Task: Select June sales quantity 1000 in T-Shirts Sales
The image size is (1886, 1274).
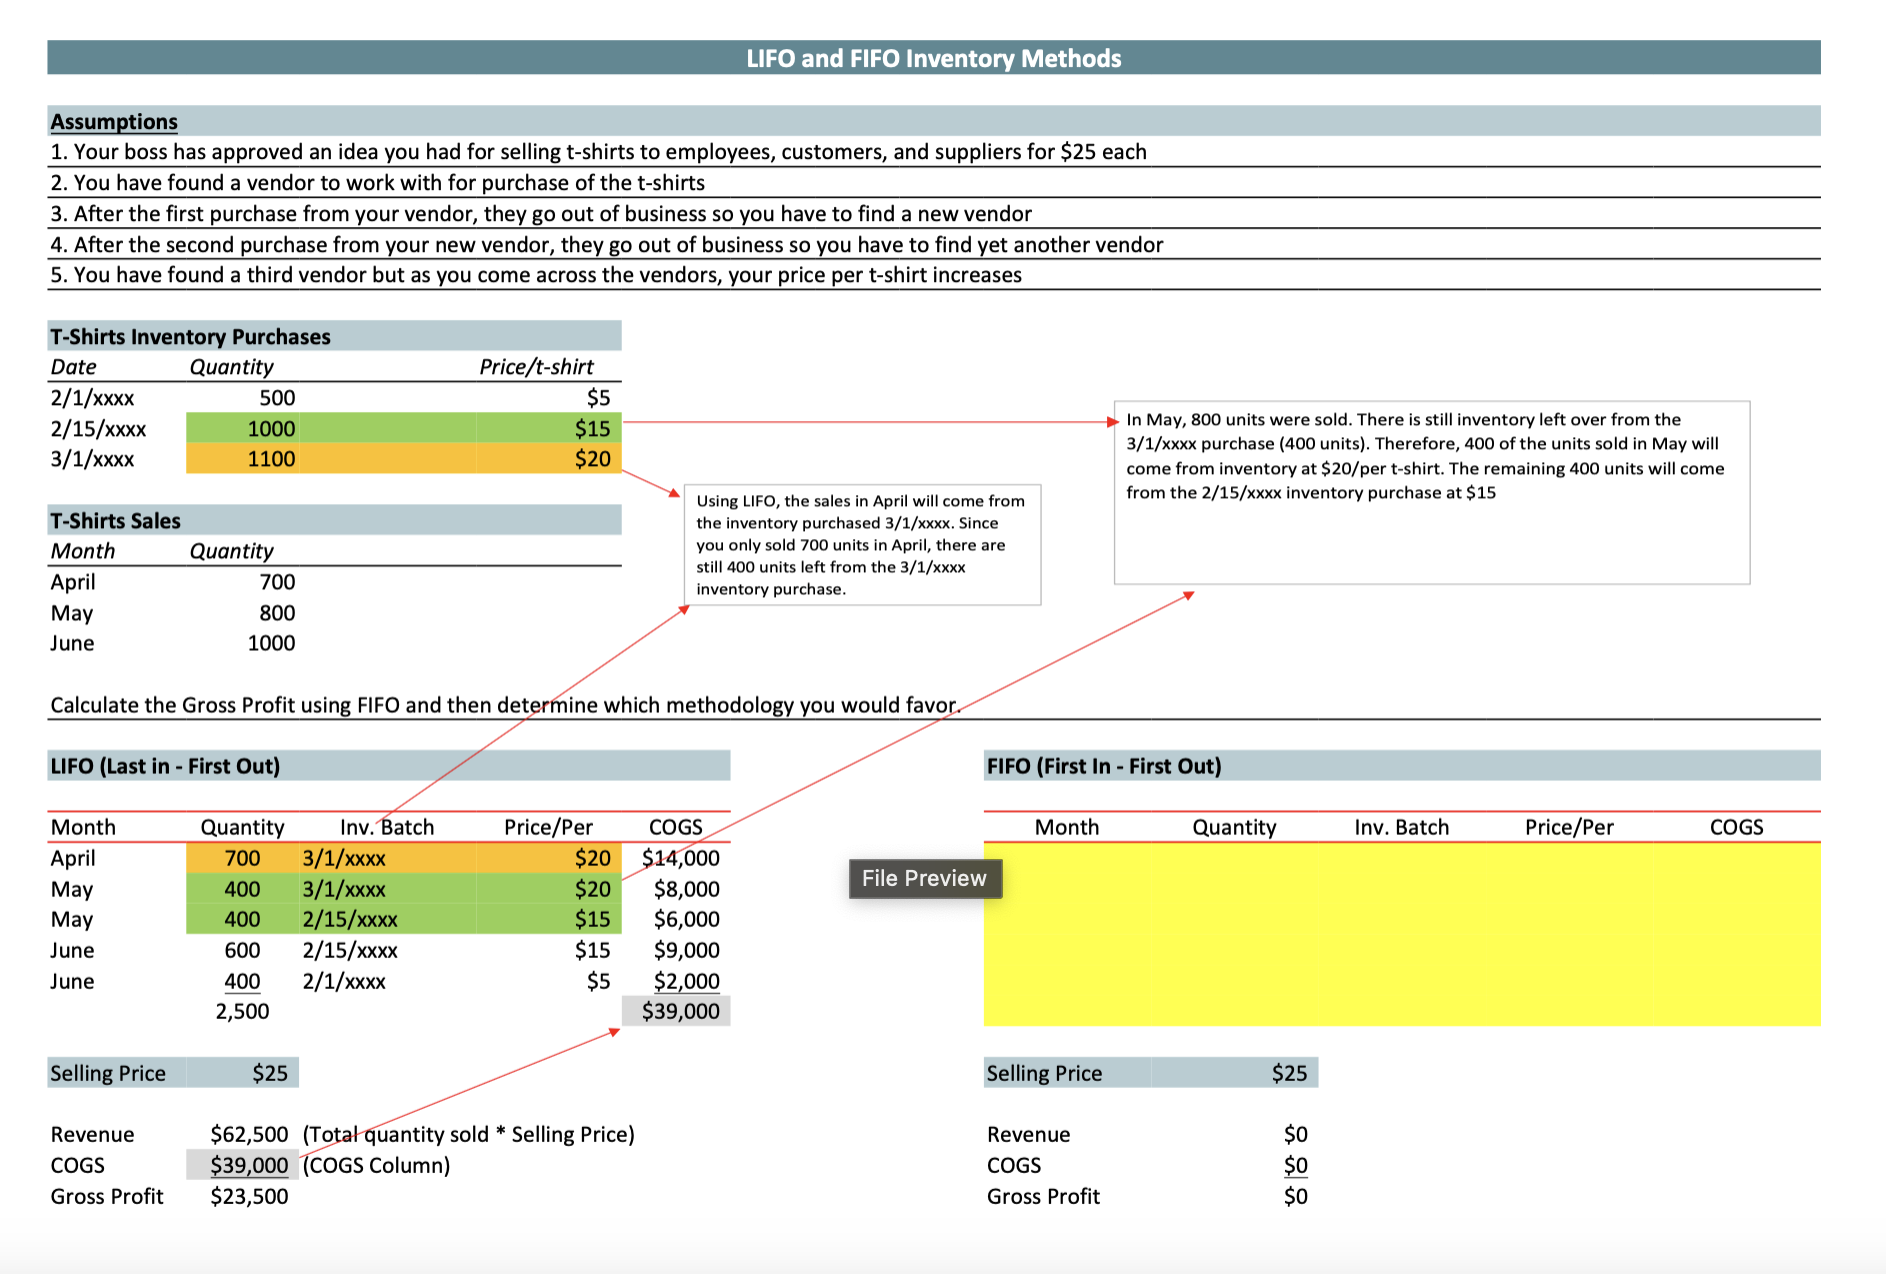Action: click(271, 643)
